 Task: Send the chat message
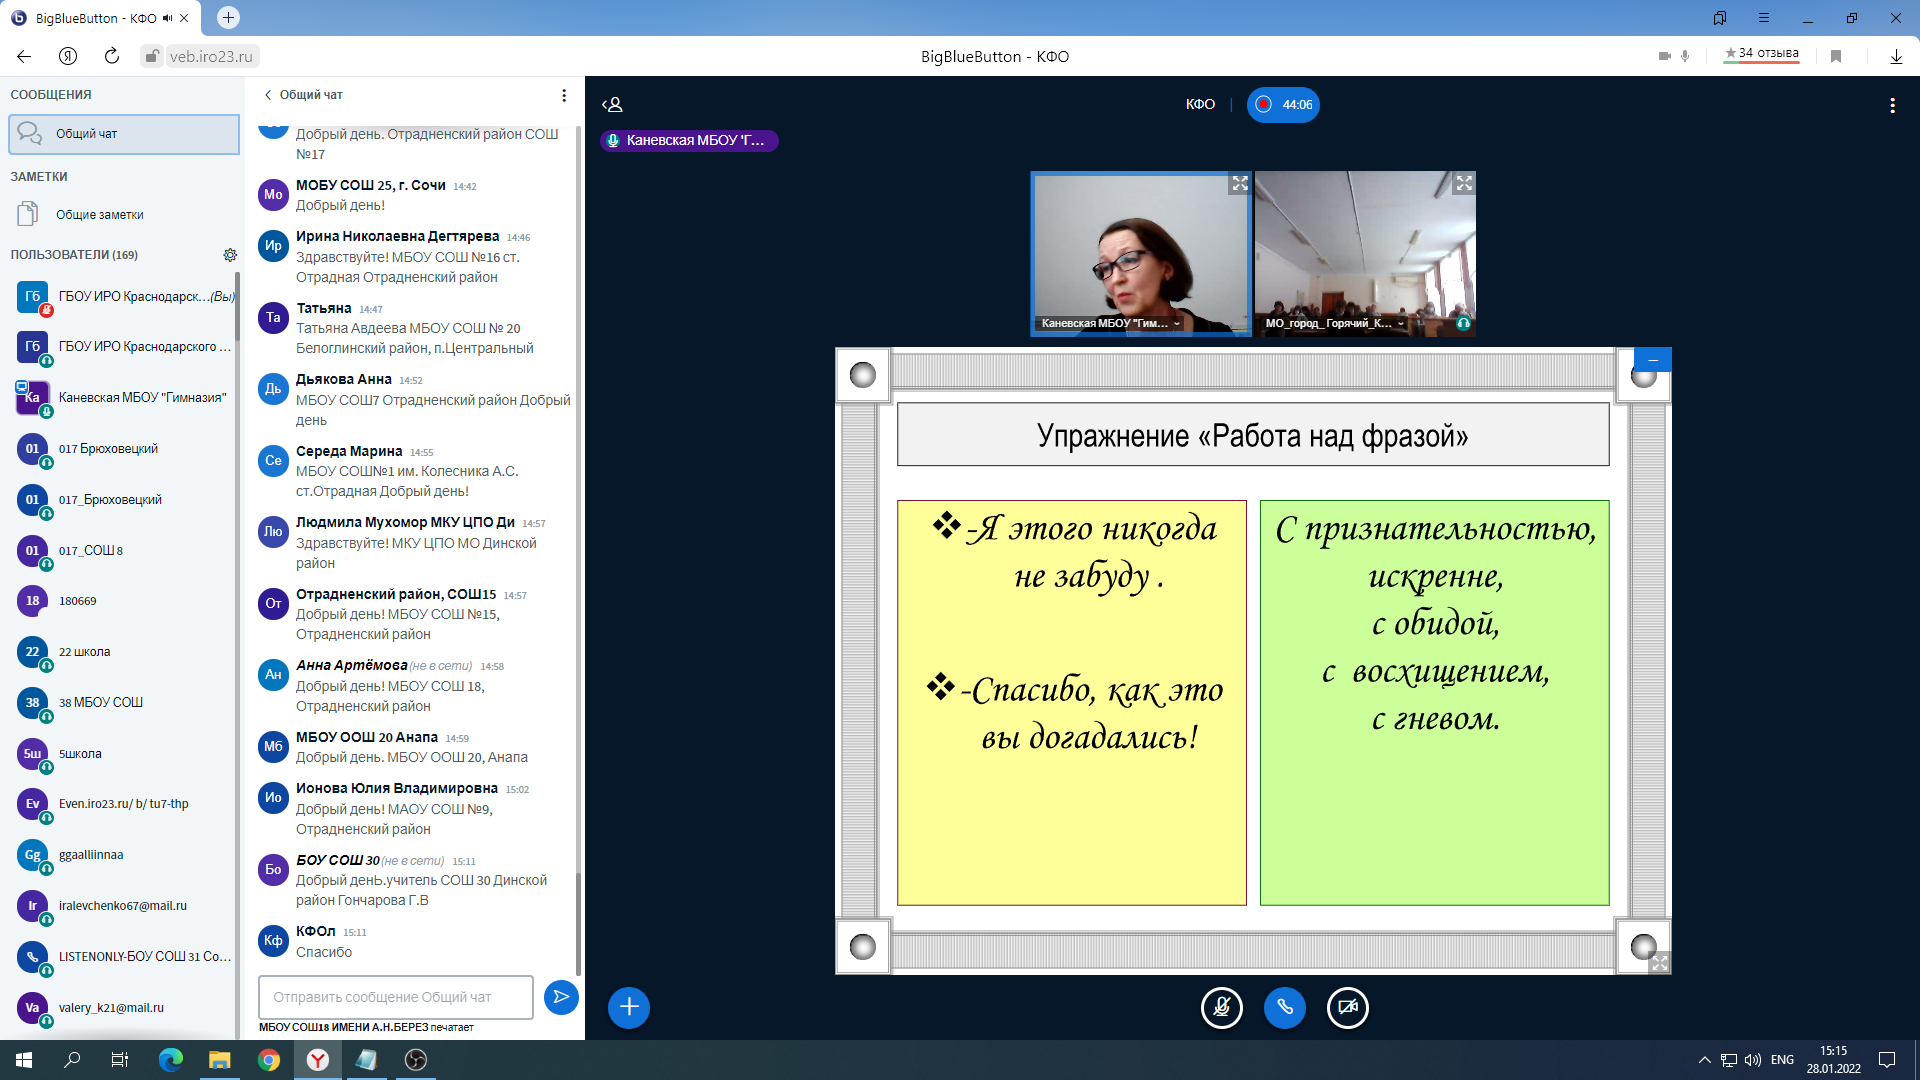pyautogui.click(x=561, y=997)
